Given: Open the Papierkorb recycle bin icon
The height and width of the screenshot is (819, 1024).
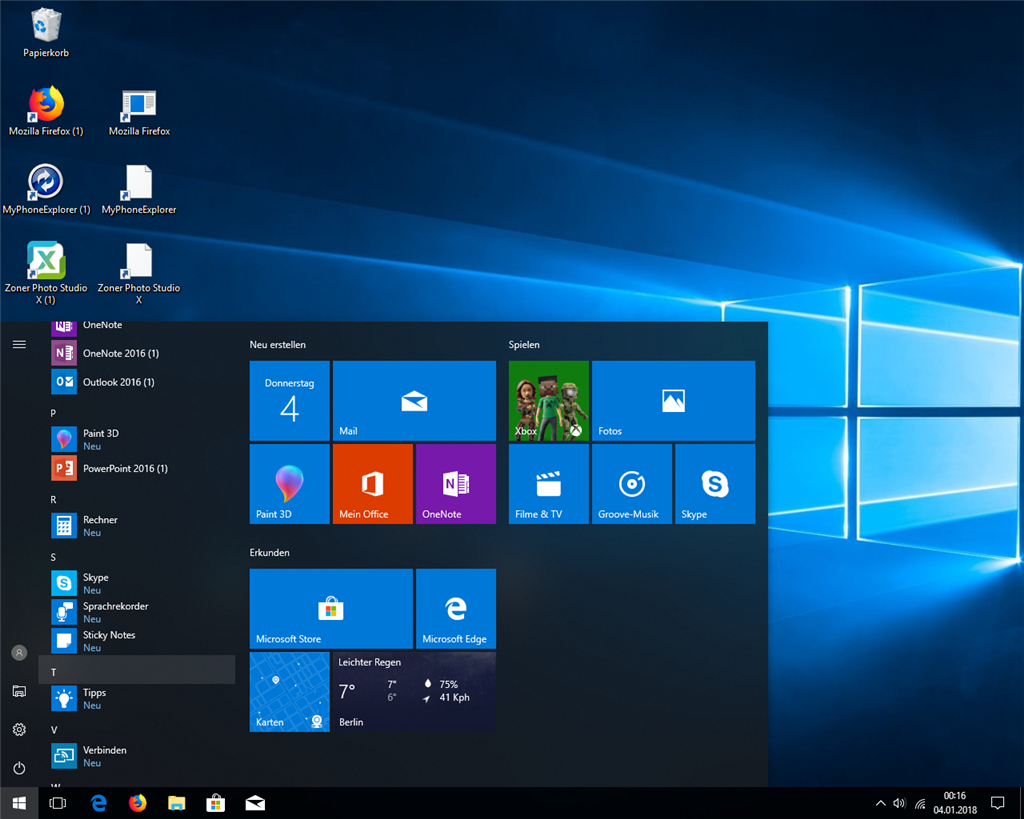Looking at the screenshot, I should (46, 33).
